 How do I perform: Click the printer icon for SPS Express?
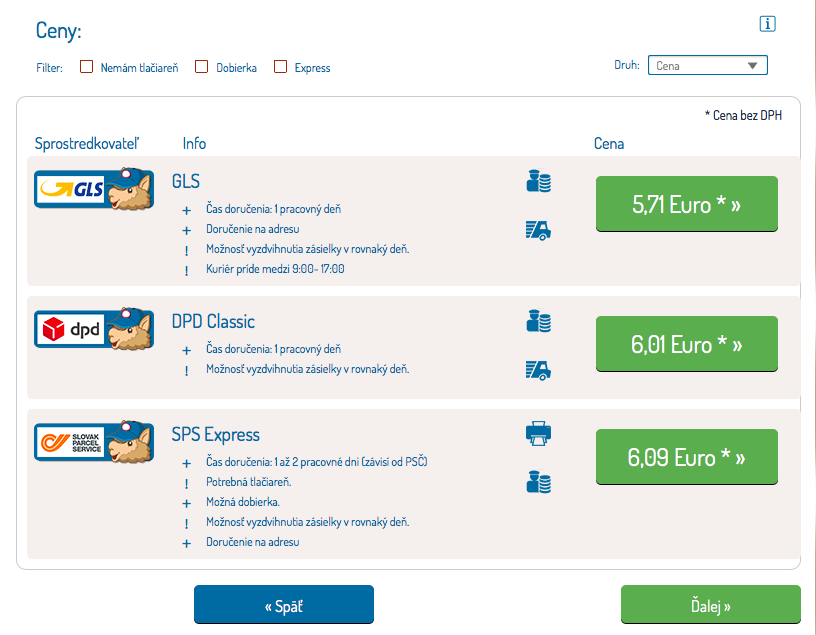[x=539, y=434]
